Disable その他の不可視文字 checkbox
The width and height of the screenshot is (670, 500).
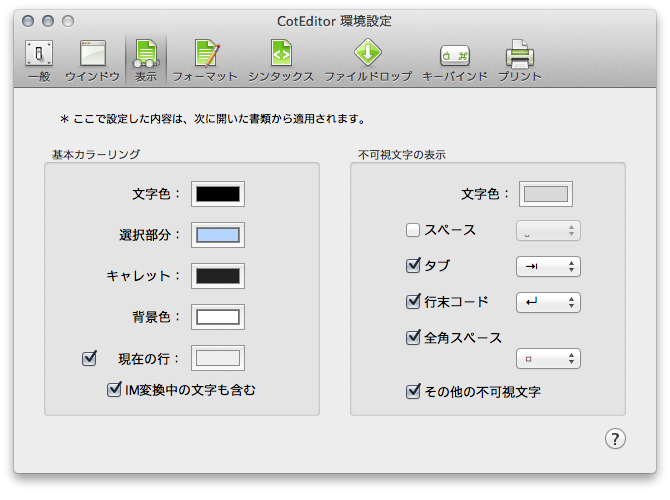click(x=413, y=392)
